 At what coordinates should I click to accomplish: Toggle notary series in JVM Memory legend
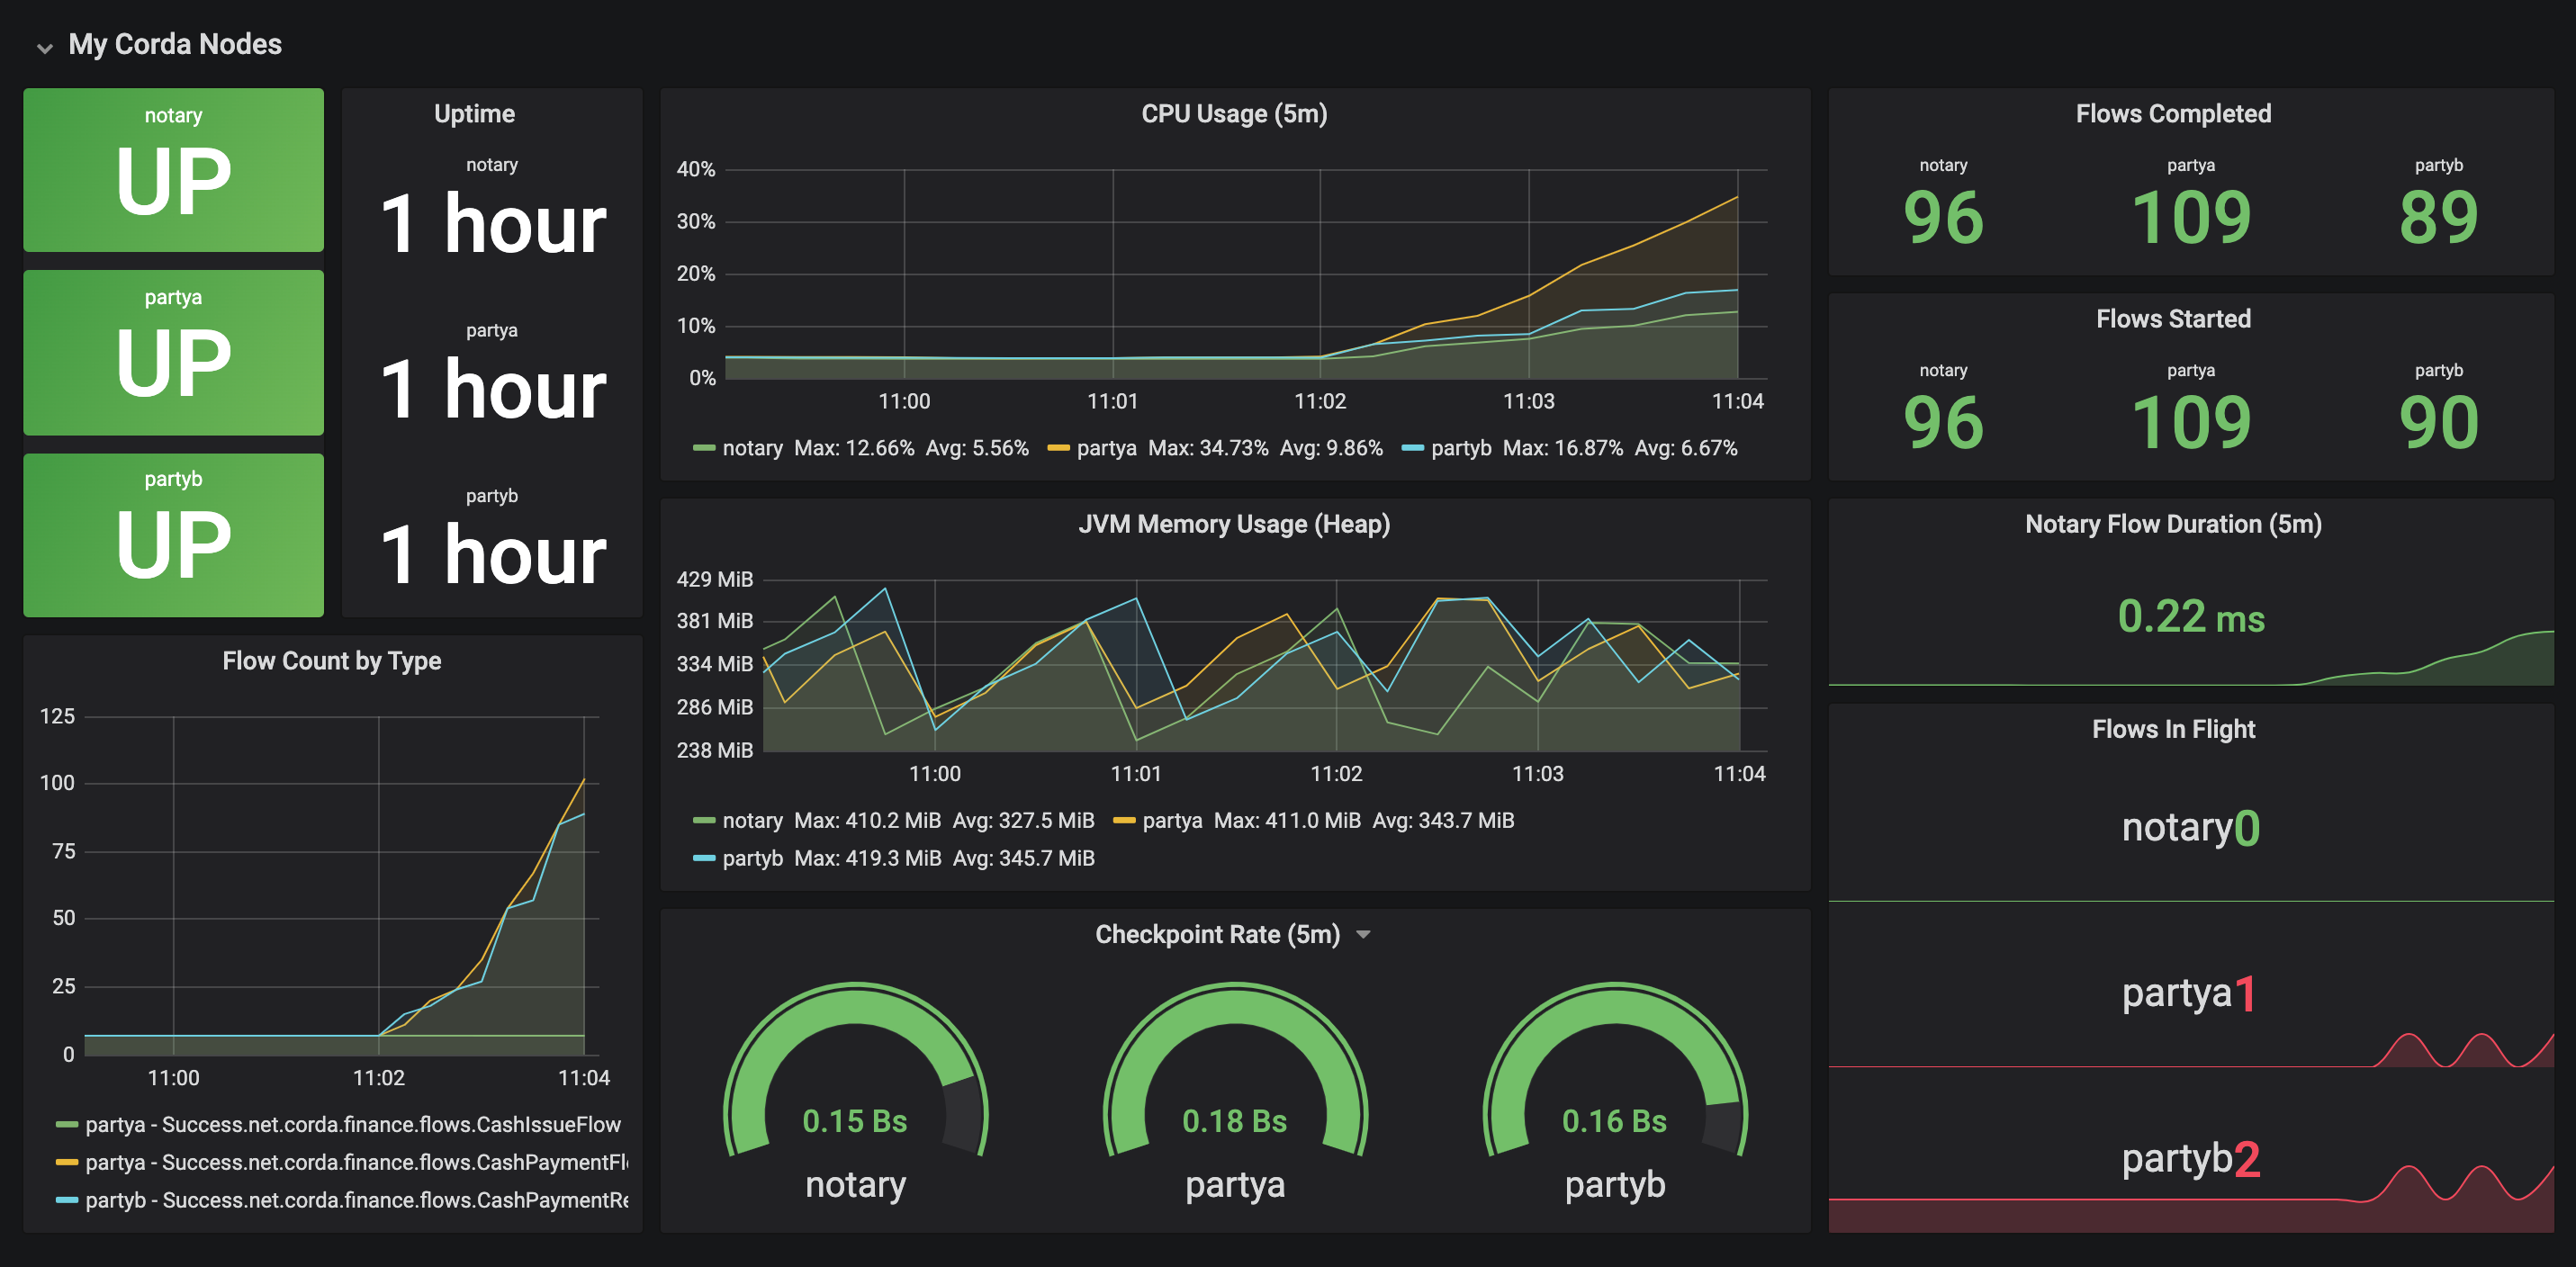point(752,820)
